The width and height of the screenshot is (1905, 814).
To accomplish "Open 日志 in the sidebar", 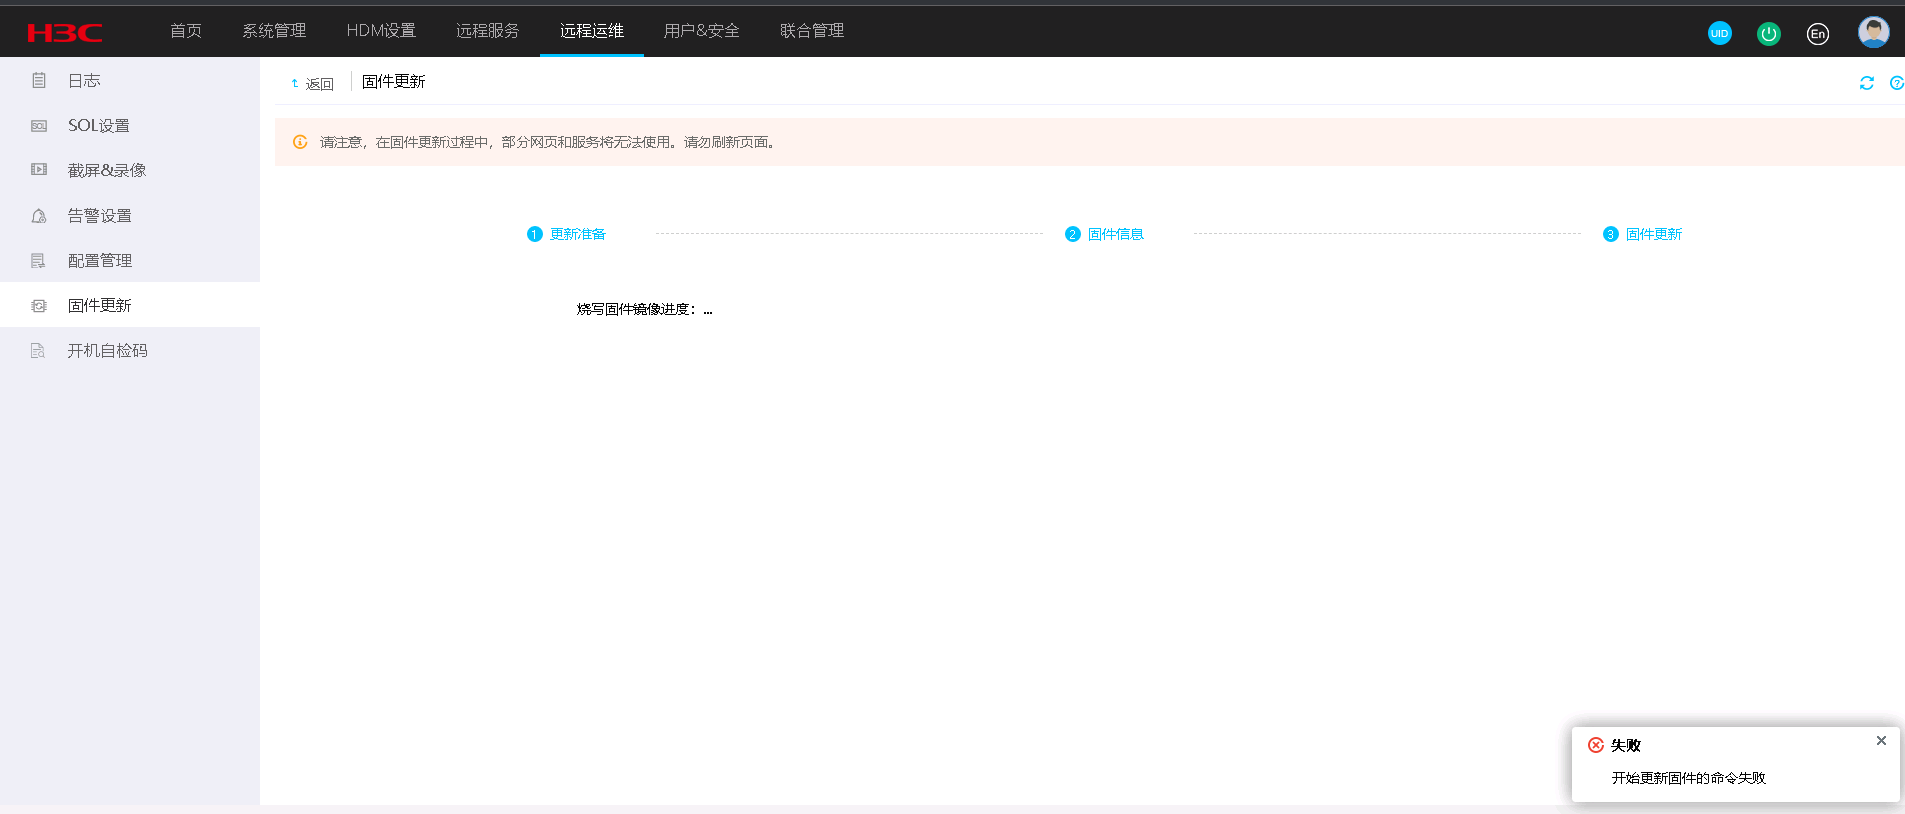I will point(130,80).
